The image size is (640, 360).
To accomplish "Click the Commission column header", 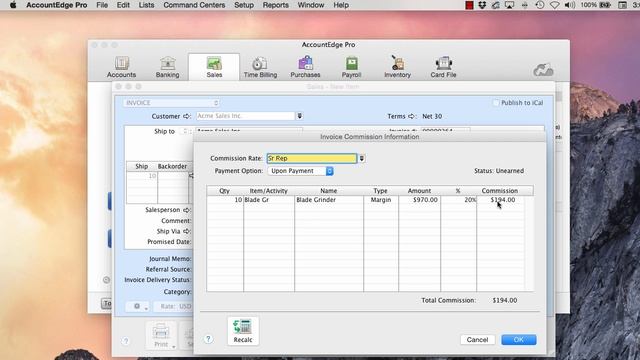I will 500,191.
